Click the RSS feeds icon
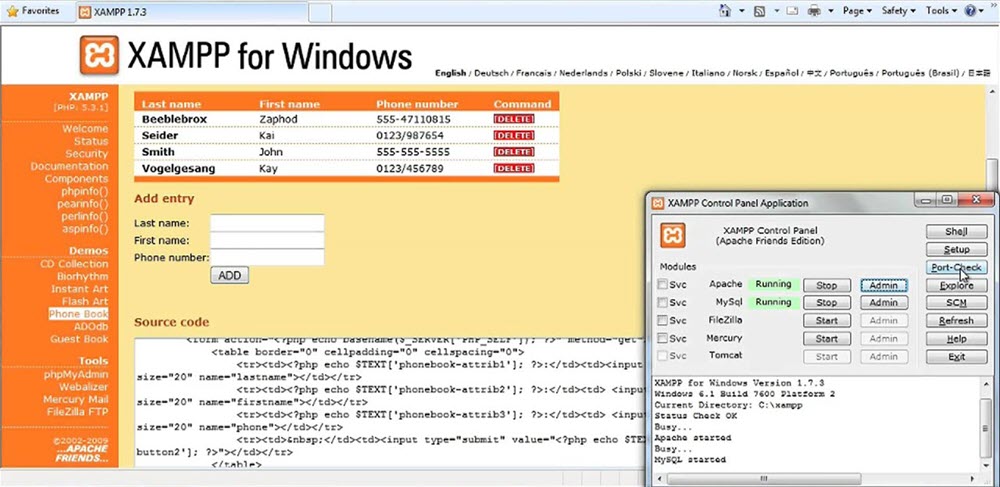The width and height of the screenshot is (1000, 487). point(759,11)
